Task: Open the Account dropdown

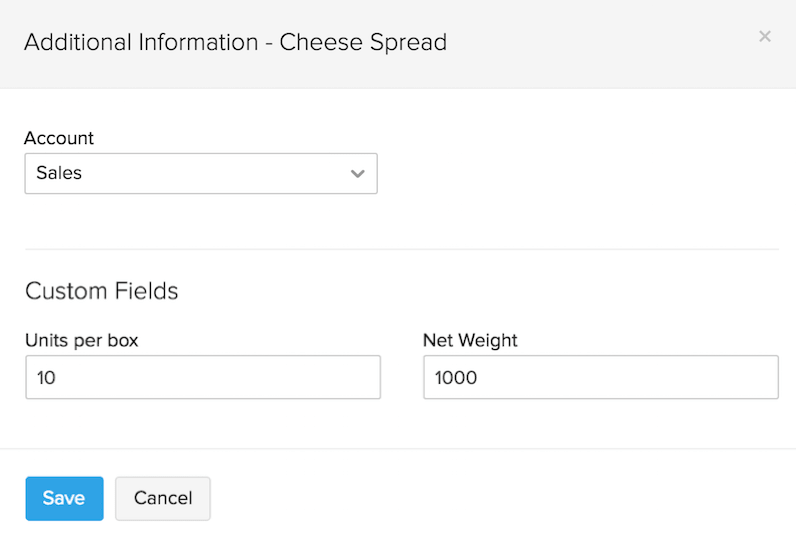Action: tap(200, 173)
